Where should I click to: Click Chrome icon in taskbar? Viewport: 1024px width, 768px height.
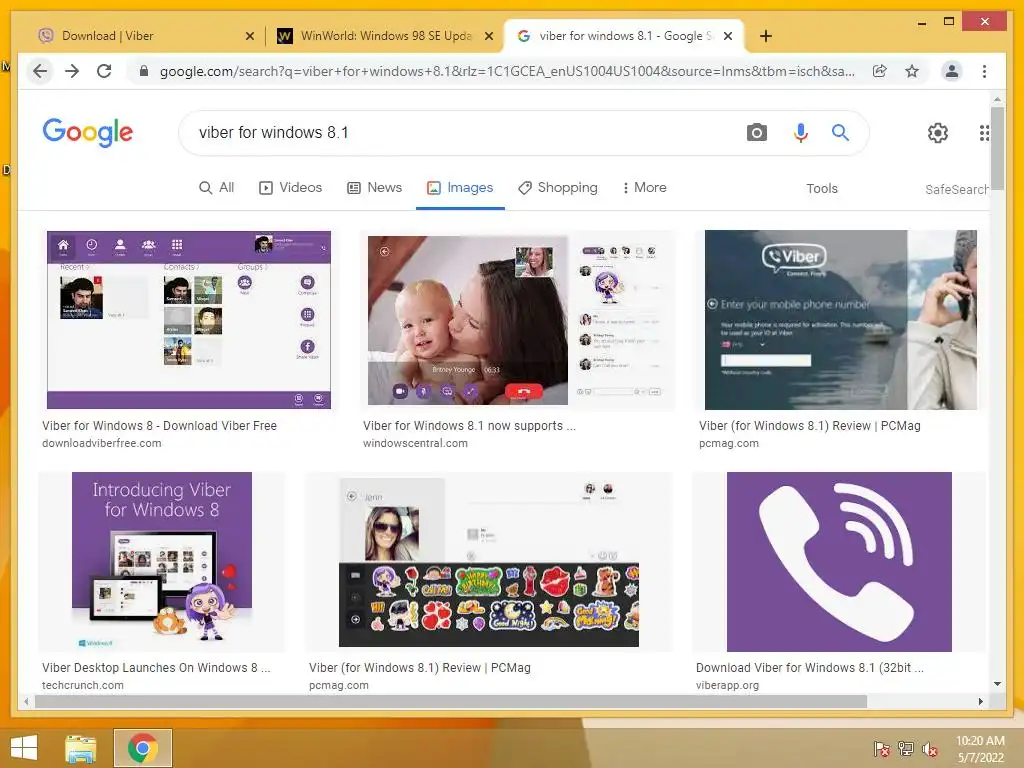pos(143,748)
